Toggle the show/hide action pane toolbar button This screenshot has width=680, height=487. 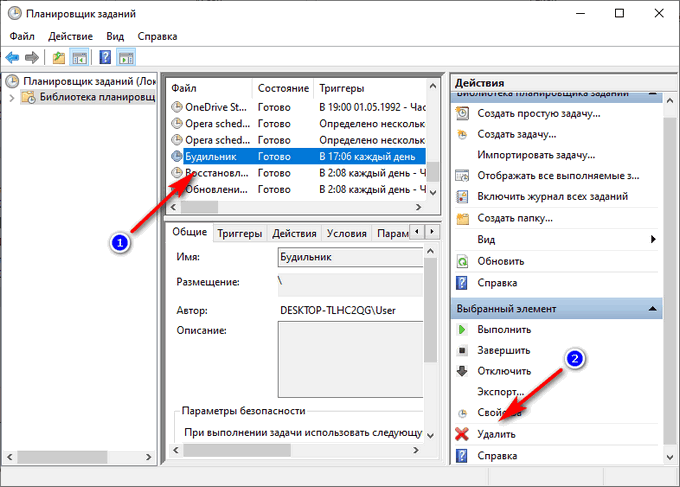(x=125, y=58)
